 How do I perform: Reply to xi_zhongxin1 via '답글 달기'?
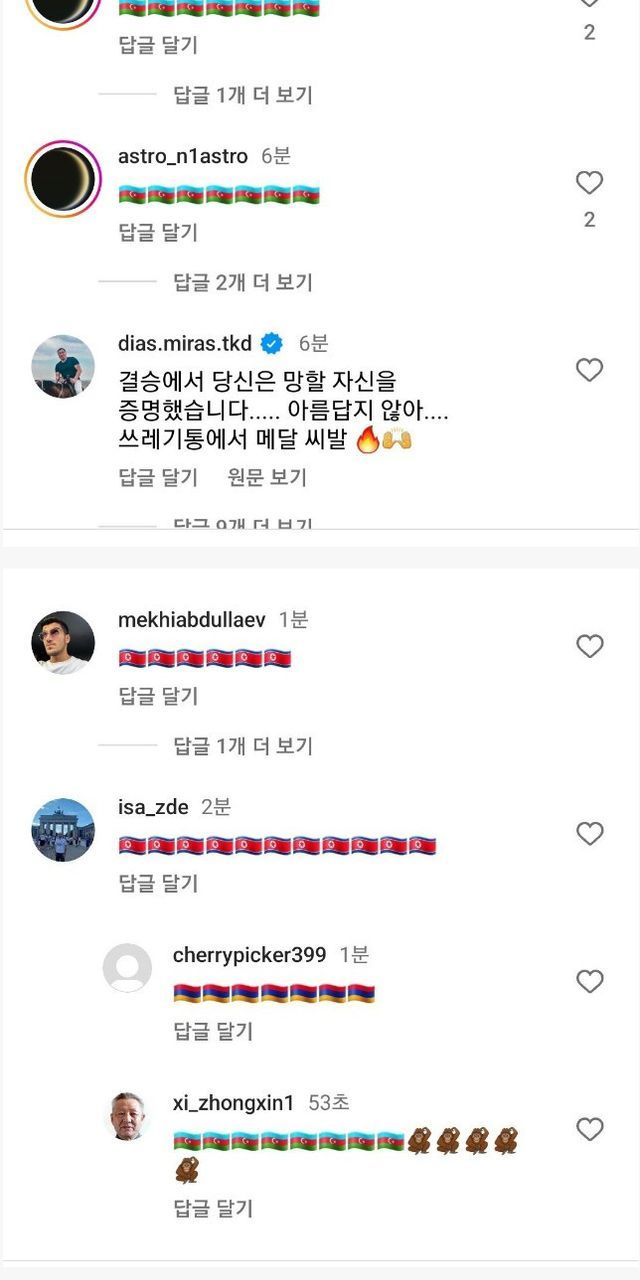click(213, 1208)
